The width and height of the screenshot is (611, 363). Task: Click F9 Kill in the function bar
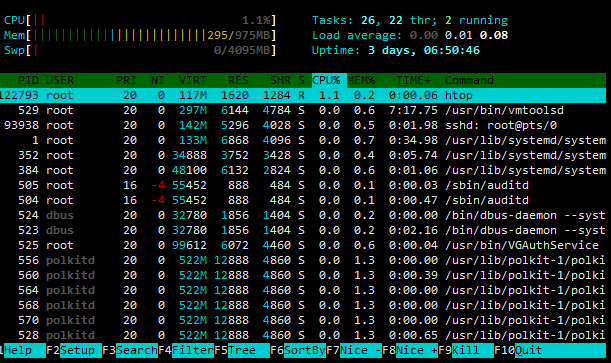click(x=466, y=350)
